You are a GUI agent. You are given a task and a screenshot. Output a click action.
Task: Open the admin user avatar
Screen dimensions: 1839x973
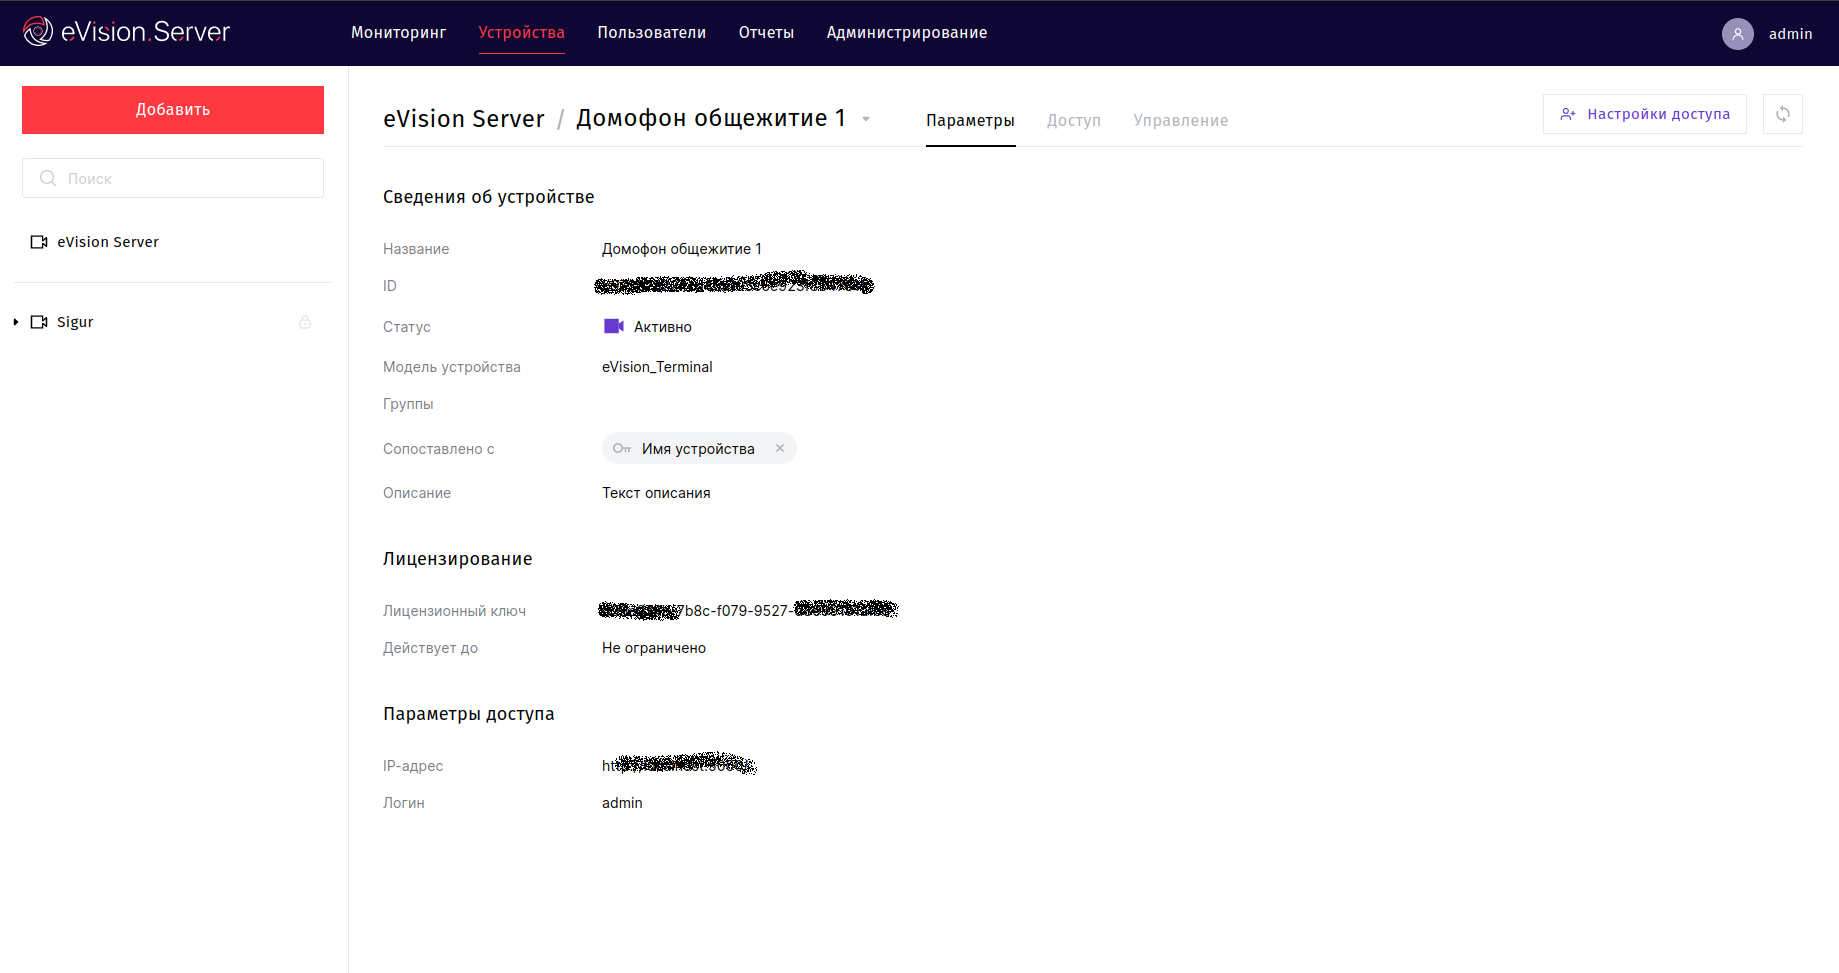coord(1737,34)
